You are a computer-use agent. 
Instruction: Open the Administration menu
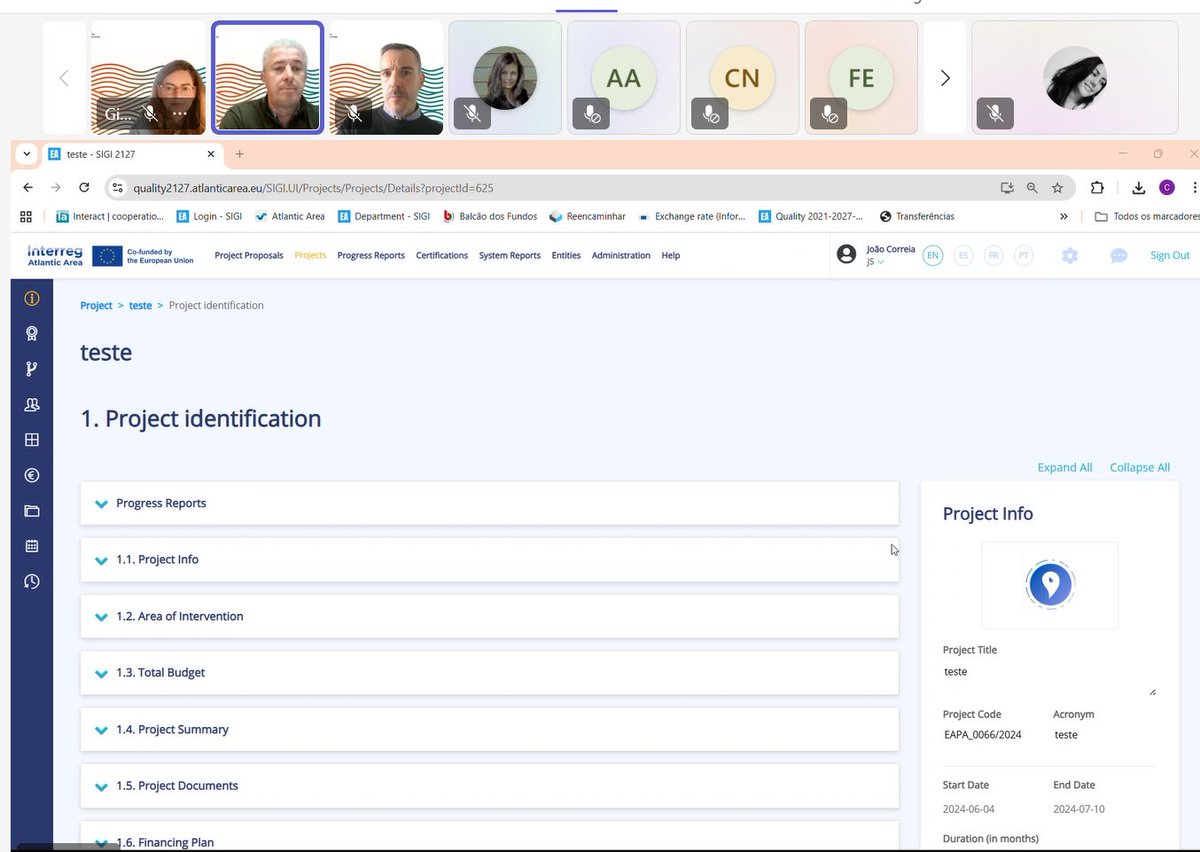coord(621,255)
